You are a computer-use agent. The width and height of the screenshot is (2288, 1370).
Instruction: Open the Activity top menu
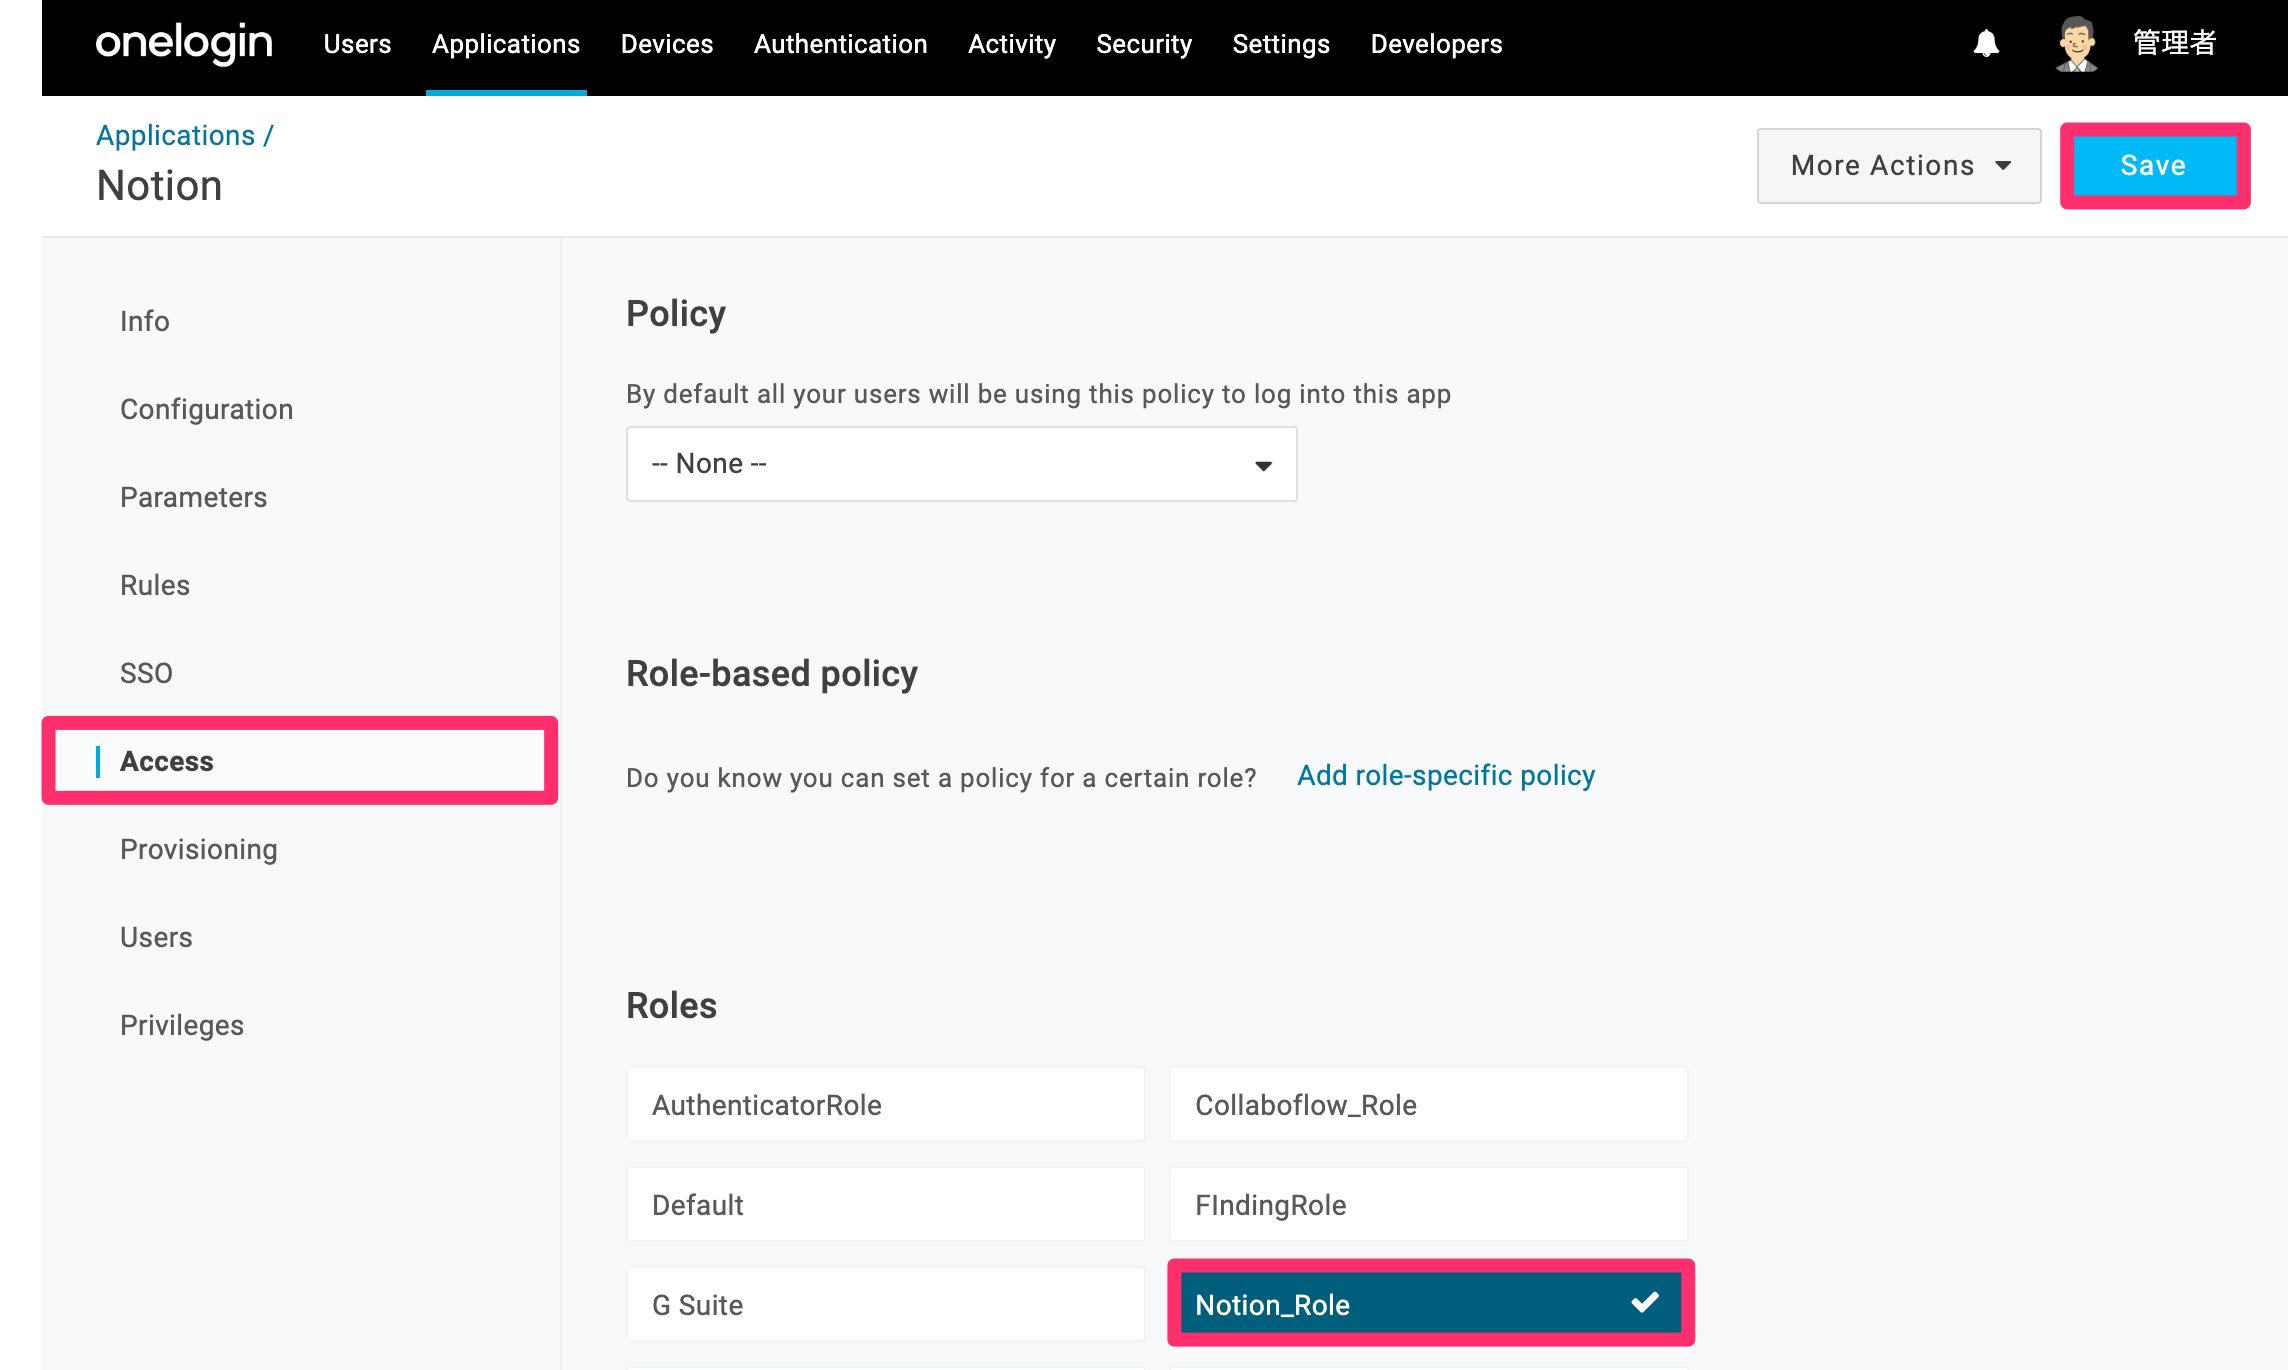coord(1012,44)
